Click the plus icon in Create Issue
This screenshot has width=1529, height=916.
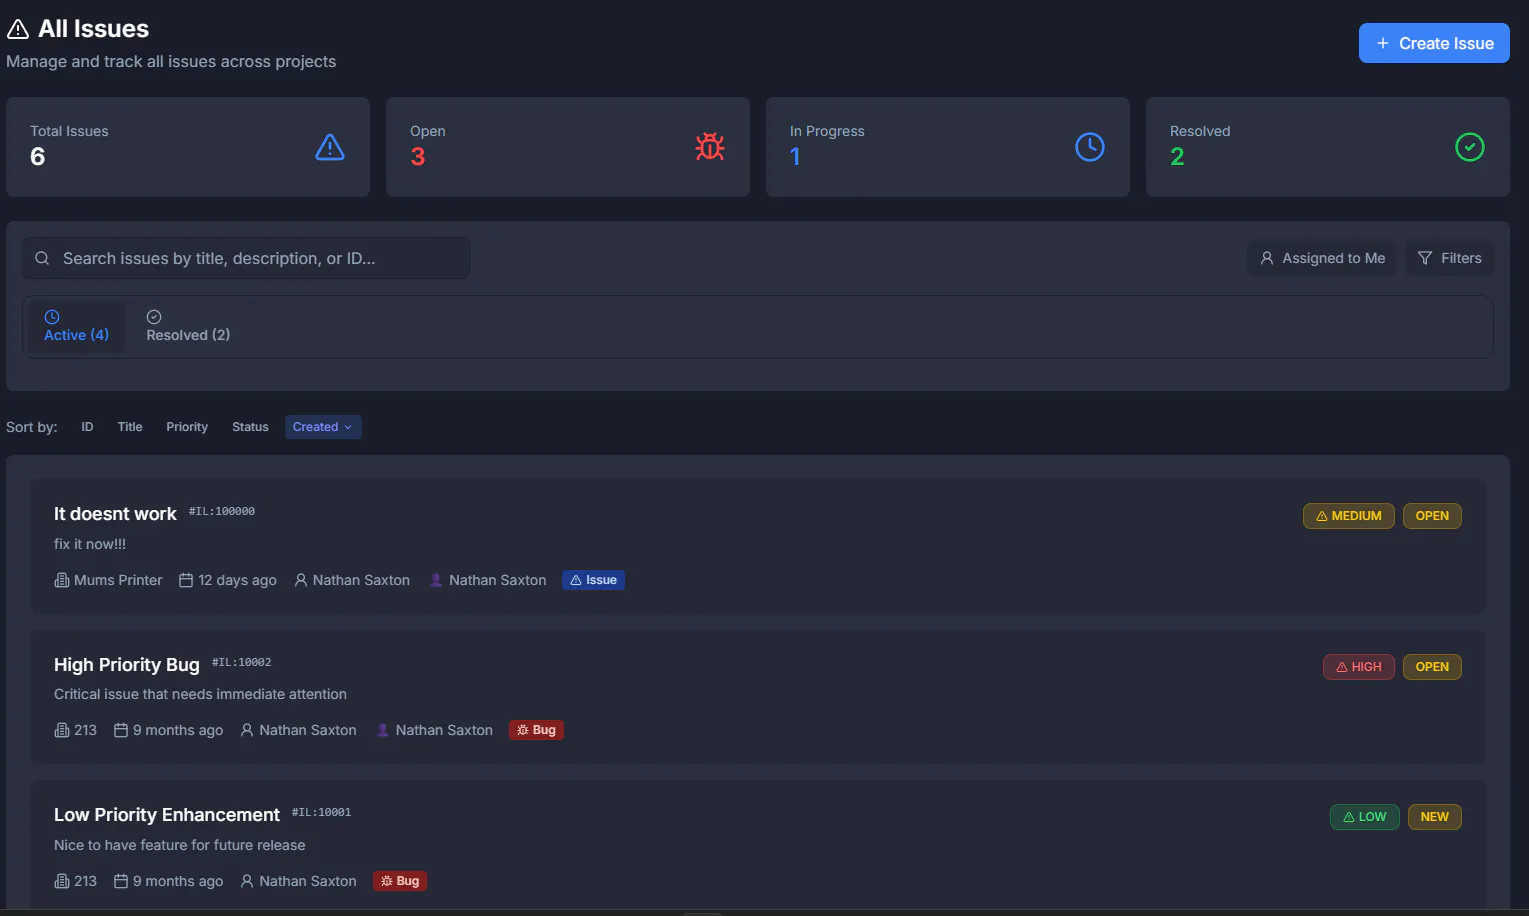point(1383,43)
